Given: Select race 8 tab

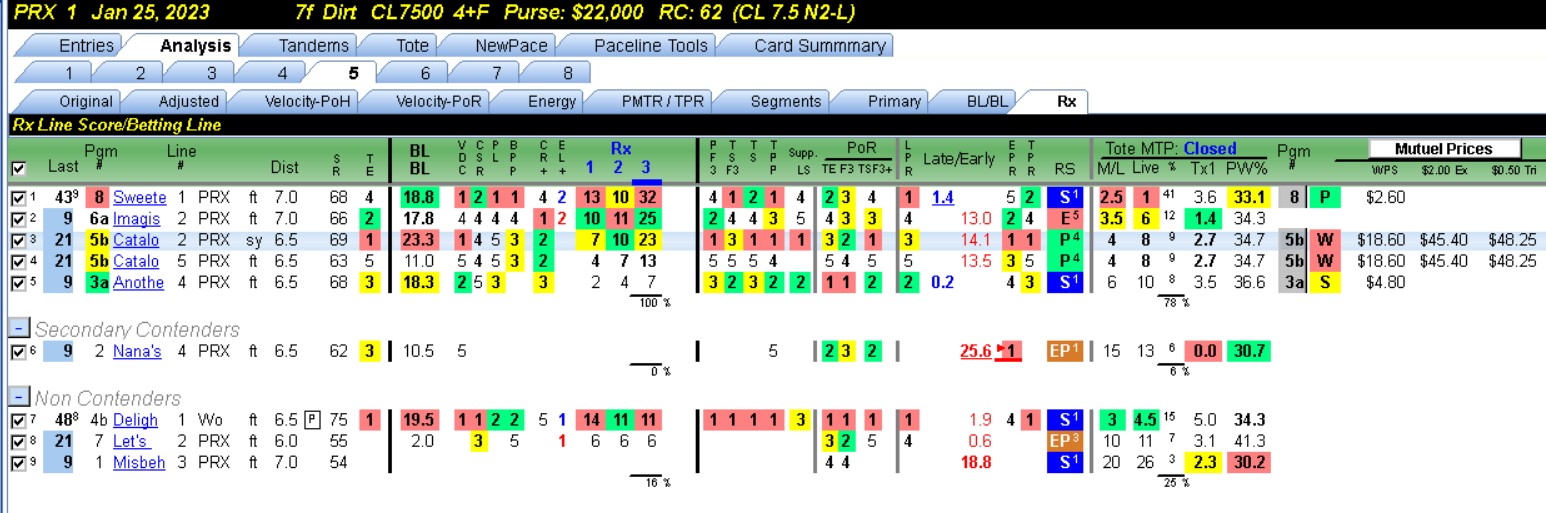Looking at the screenshot, I should click(568, 73).
